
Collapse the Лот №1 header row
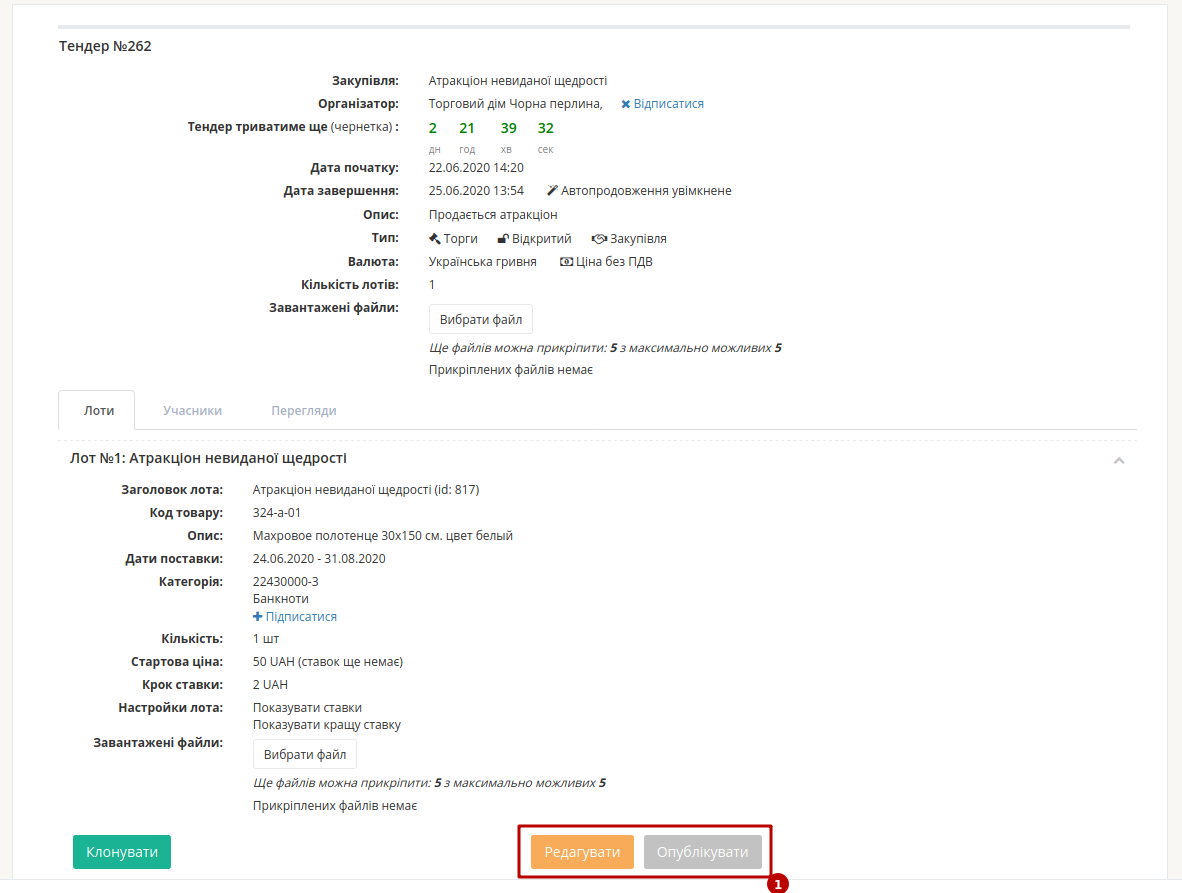point(597,459)
